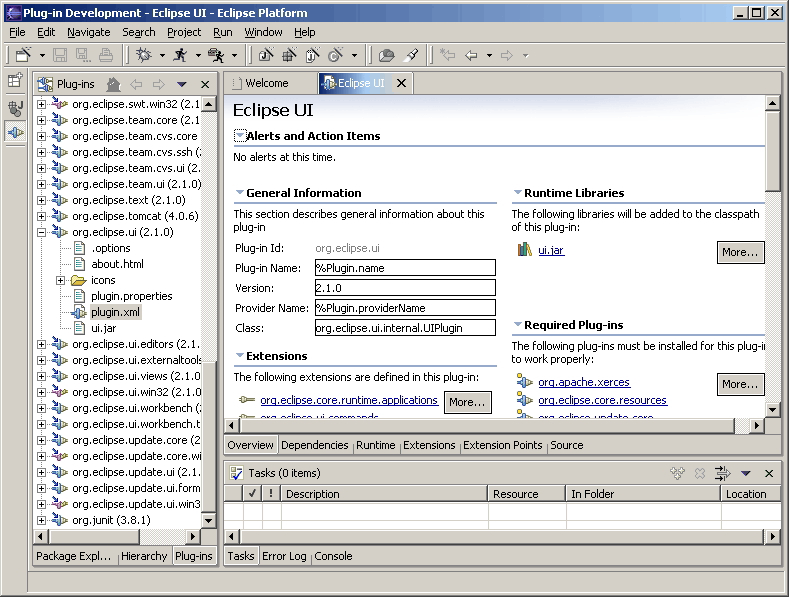Open the Console tab
The image size is (789, 597).
pyautogui.click(x=333, y=556)
